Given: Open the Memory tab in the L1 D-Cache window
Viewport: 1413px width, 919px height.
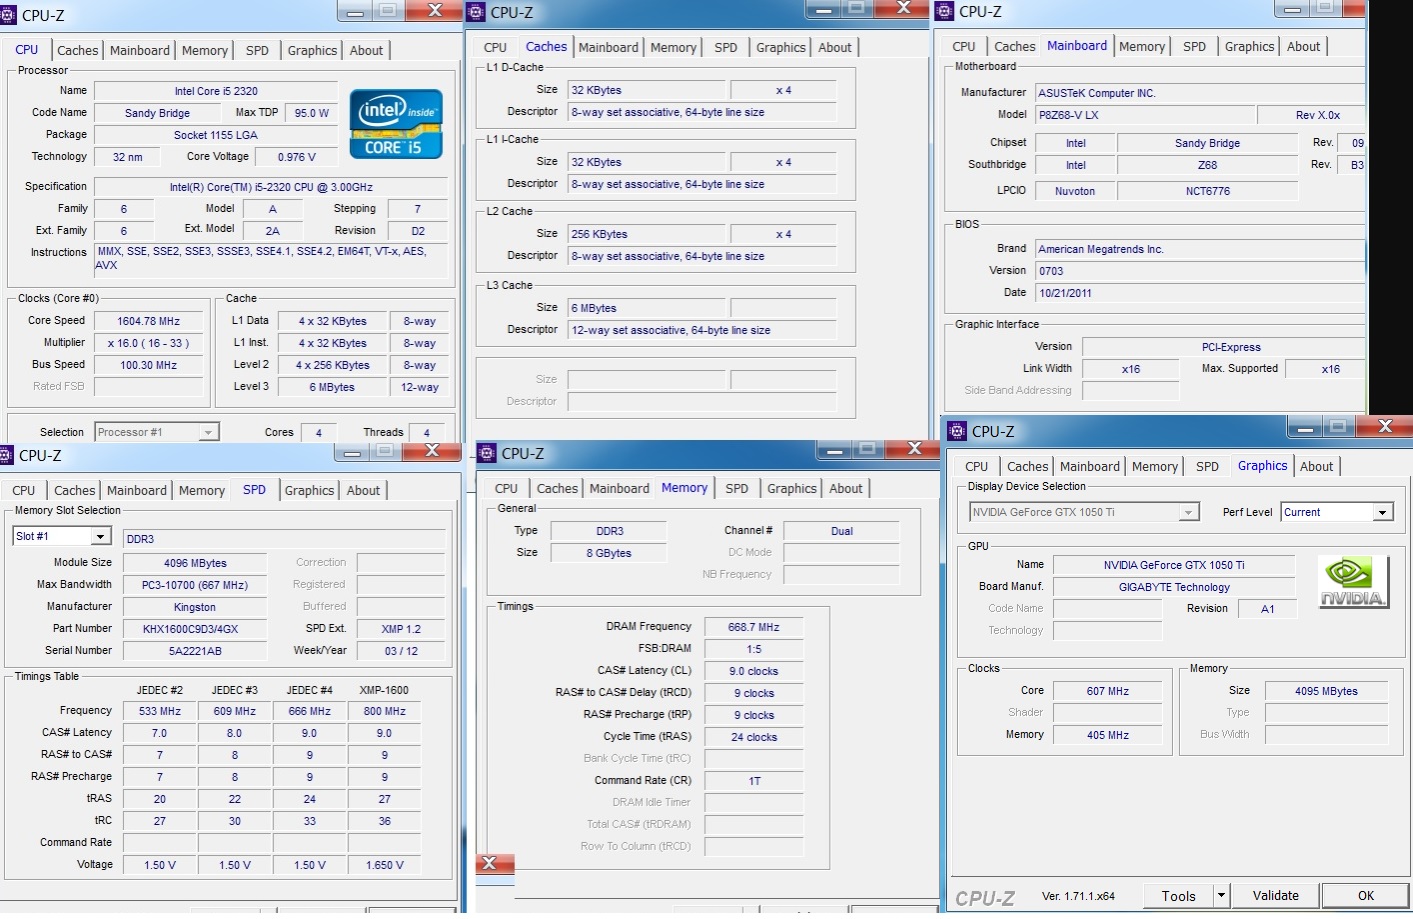Looking at the screenshot, I should tap(673, 47).
